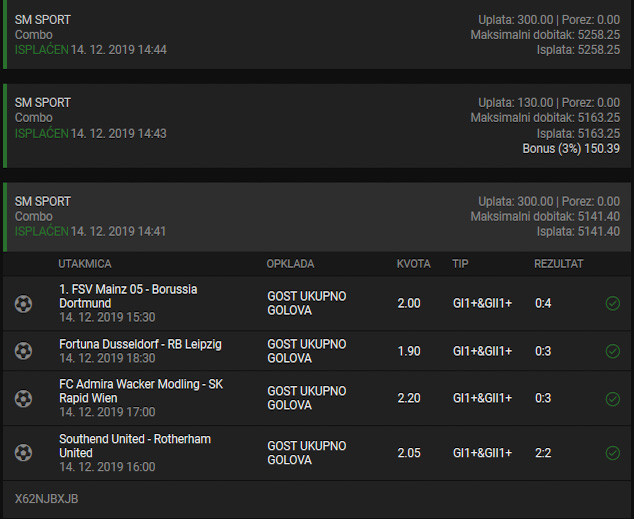The width and height of the screenshot is (634, 519).
Task: Click soccer ball icon for Southend United match
Action: click(23, 453)
